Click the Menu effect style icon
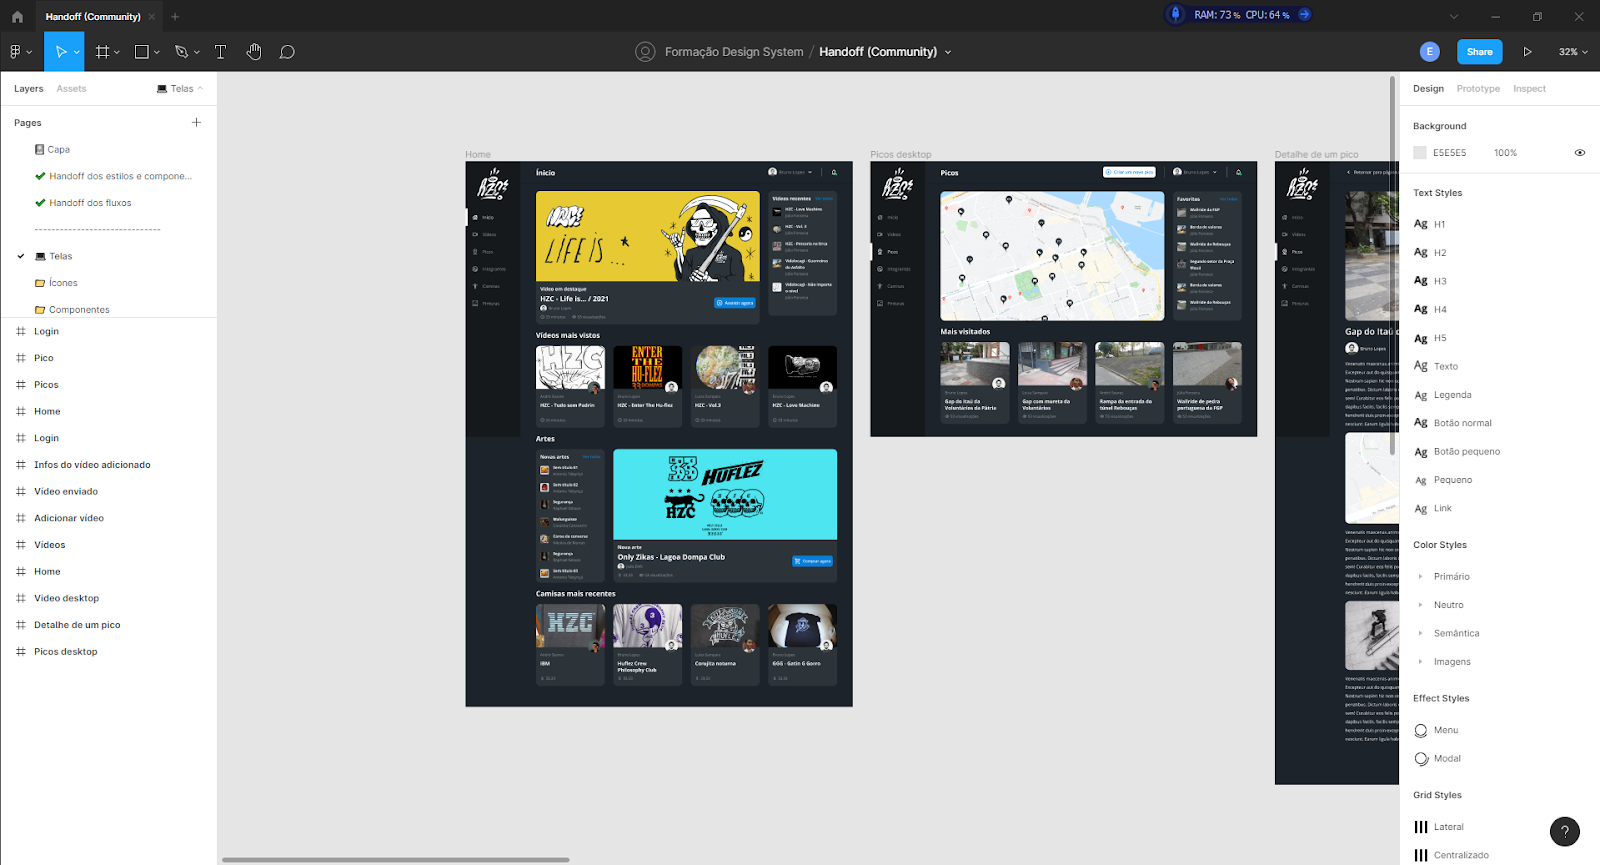This screenshot has width=1600, height=865. (1421, 731)
